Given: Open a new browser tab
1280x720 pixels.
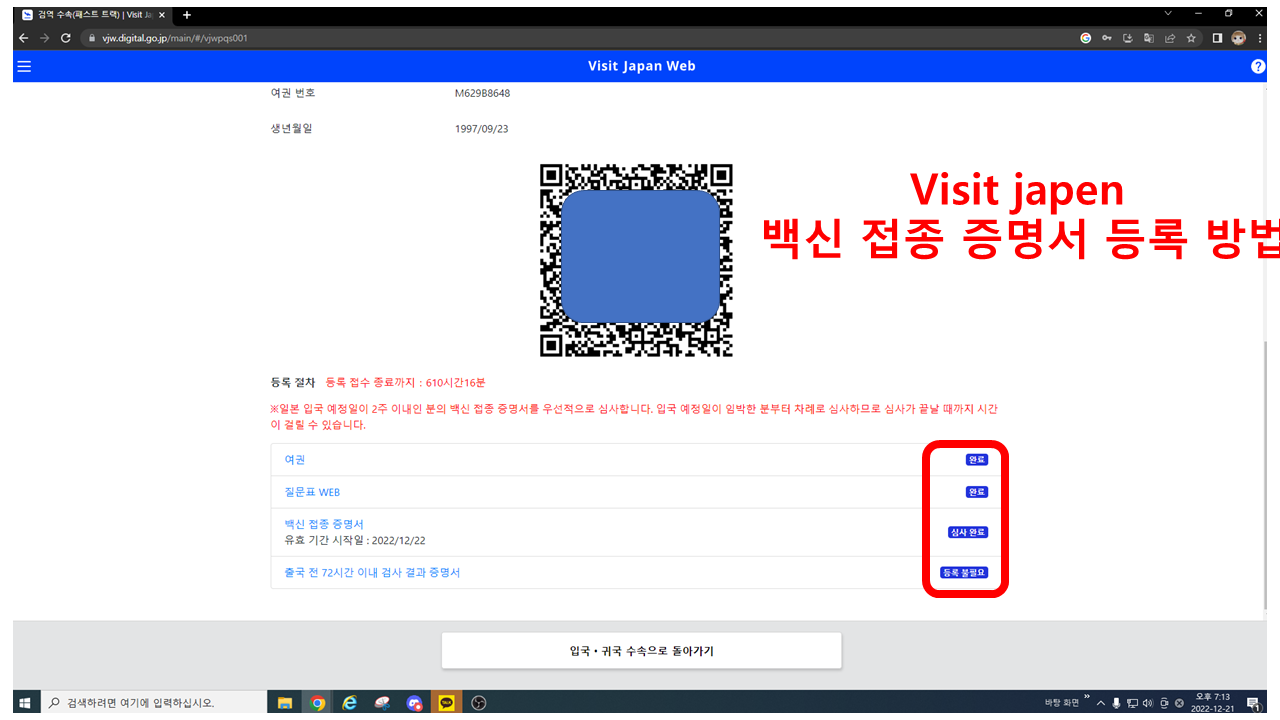Looking at the screenshot, I should pyautogui.click(x=187, y=15).
